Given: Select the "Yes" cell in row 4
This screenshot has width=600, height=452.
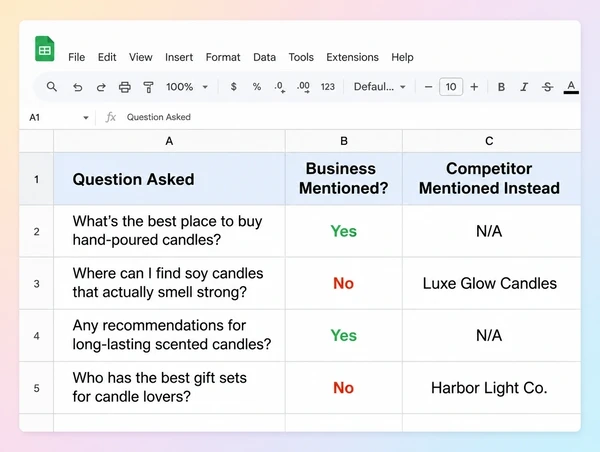Looking at the screenshot, I should tap(344, 336).
